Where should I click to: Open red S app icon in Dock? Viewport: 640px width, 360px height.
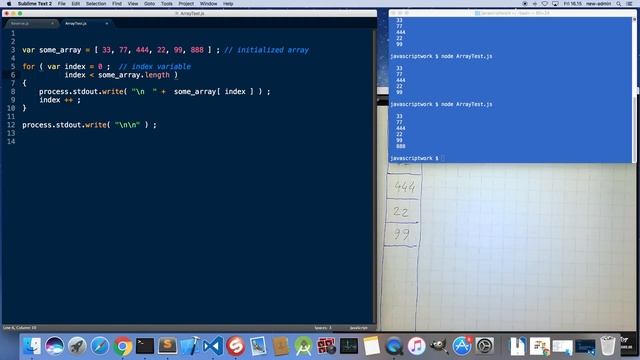(x=236, y=346)
